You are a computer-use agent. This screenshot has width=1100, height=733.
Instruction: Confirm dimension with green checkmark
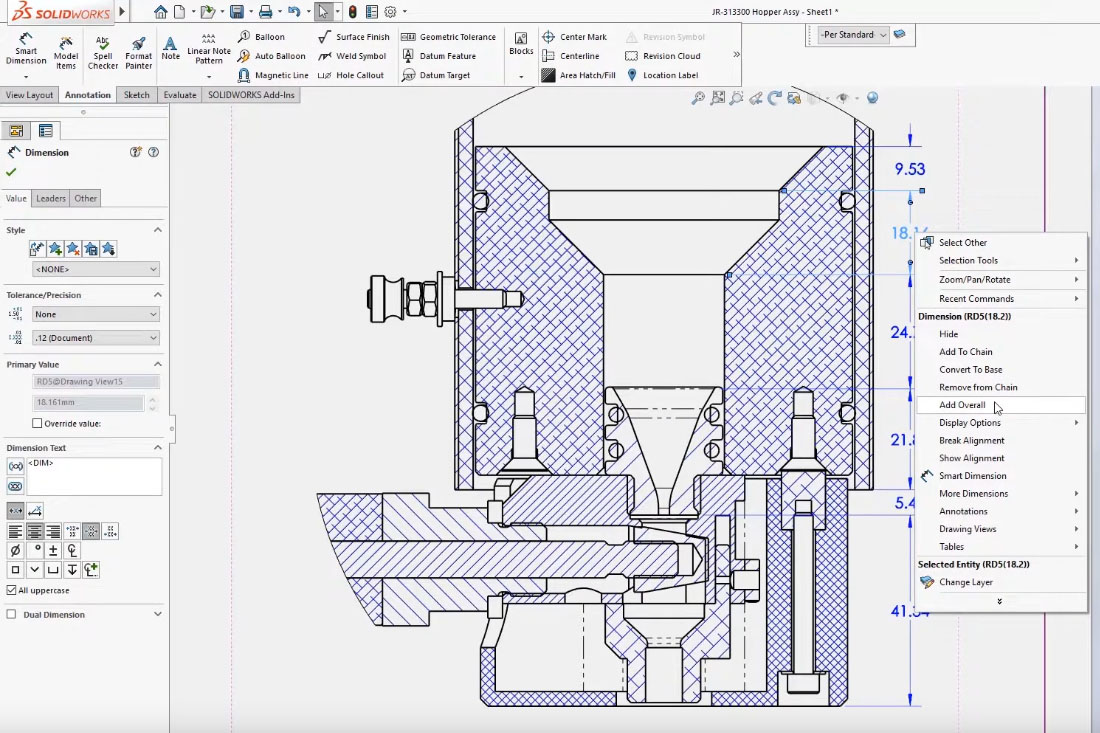click(x=11, y=172)
